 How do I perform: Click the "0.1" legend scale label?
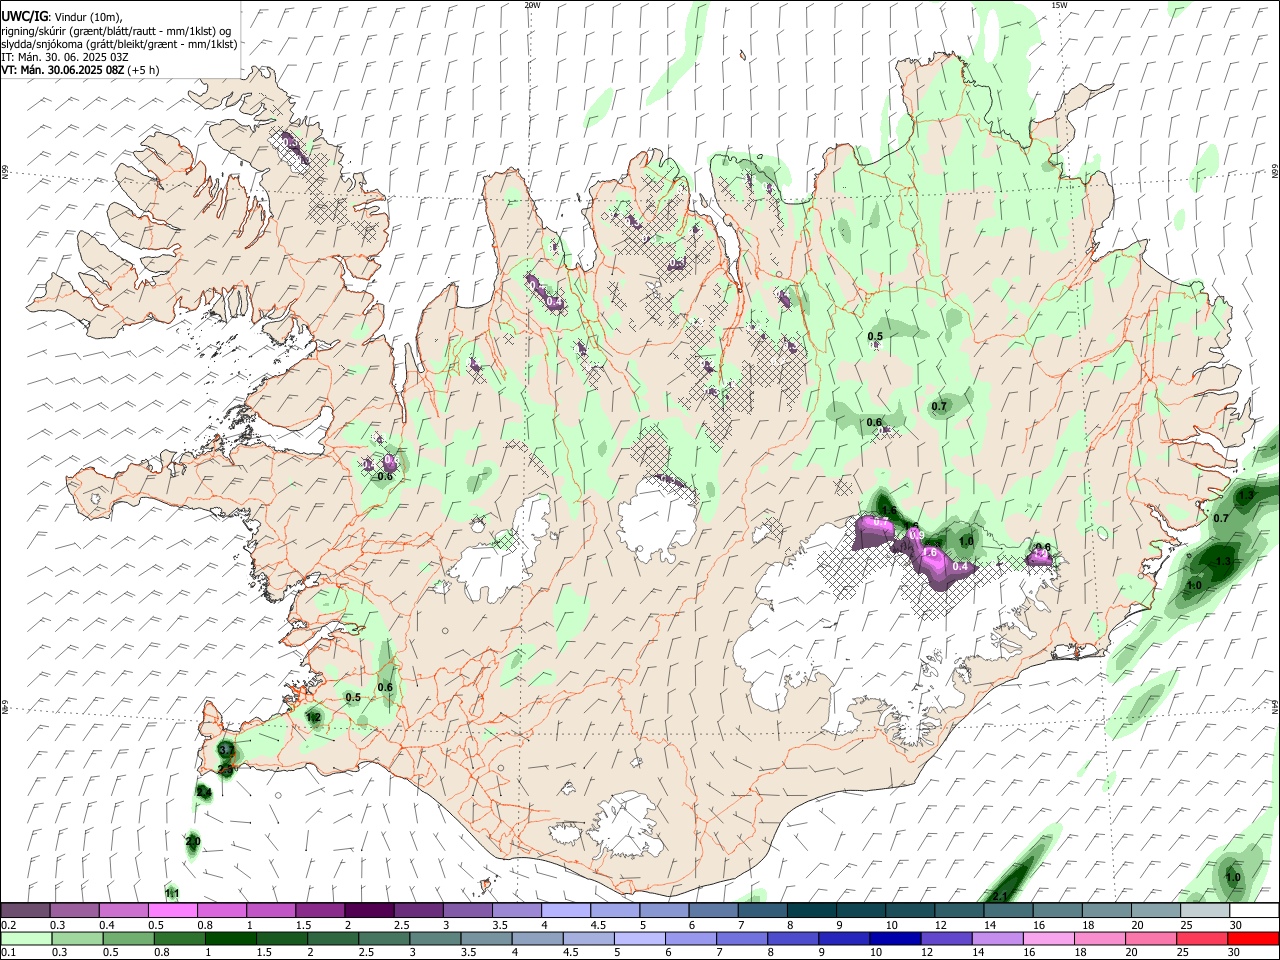pos(9,953)
